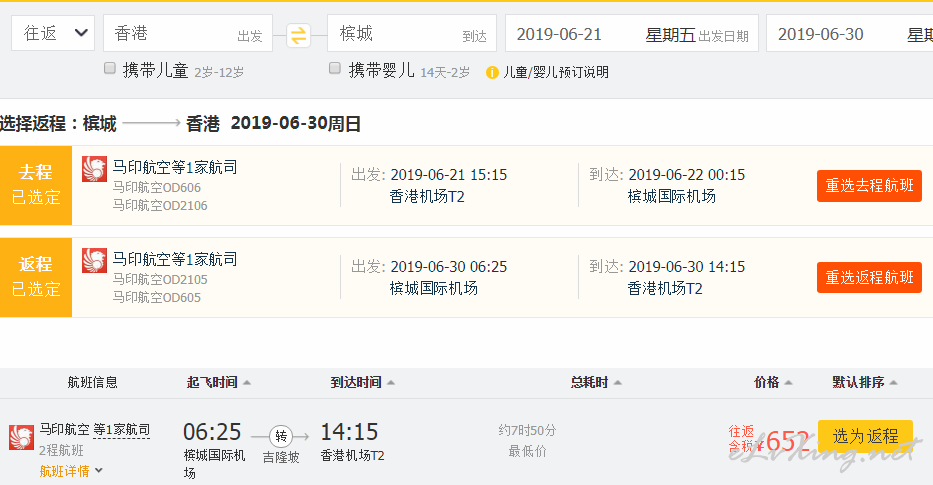Open departure date 2019-06-21 picker

tap(632, 34)
